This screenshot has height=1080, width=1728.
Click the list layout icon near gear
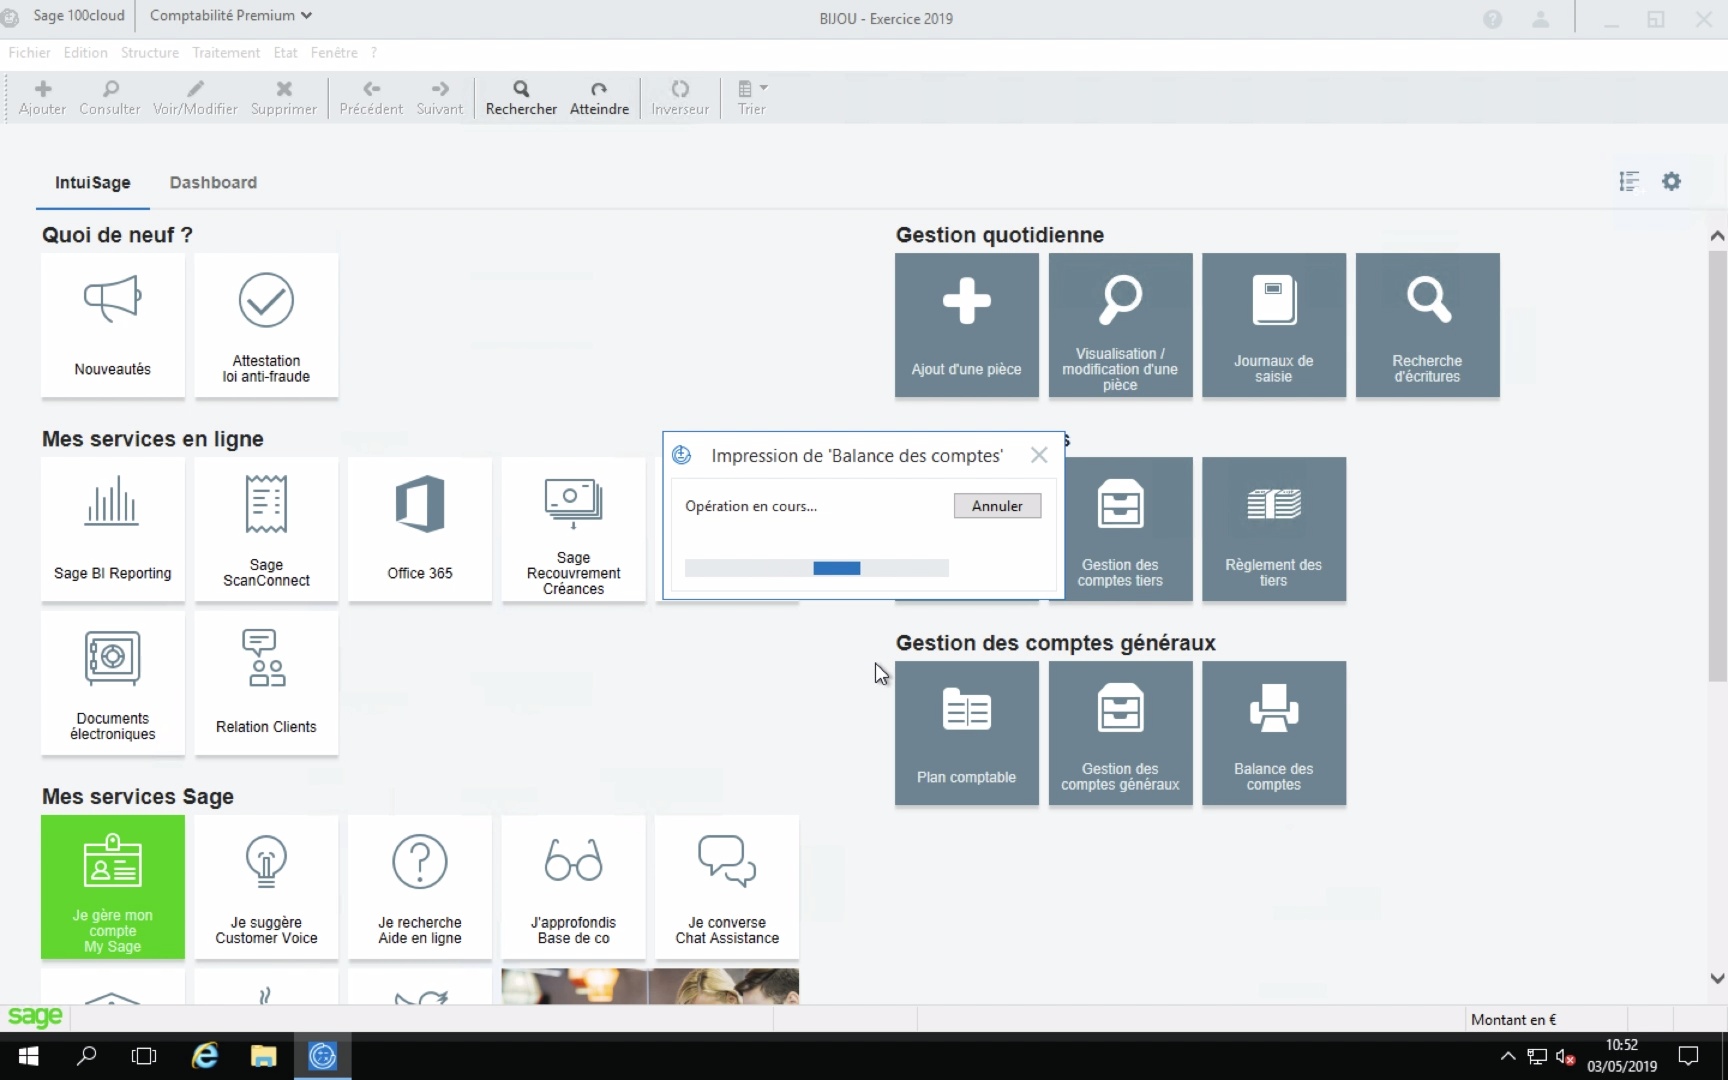1629,181
